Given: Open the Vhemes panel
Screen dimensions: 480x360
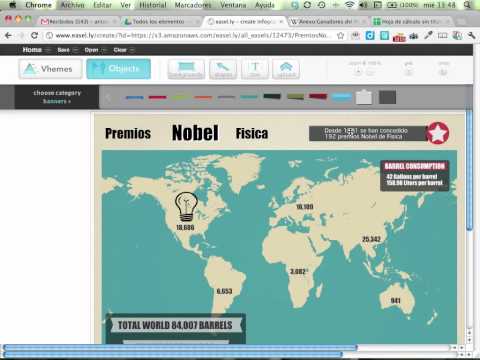Looking at the screenshot, I should coord(50,69).
